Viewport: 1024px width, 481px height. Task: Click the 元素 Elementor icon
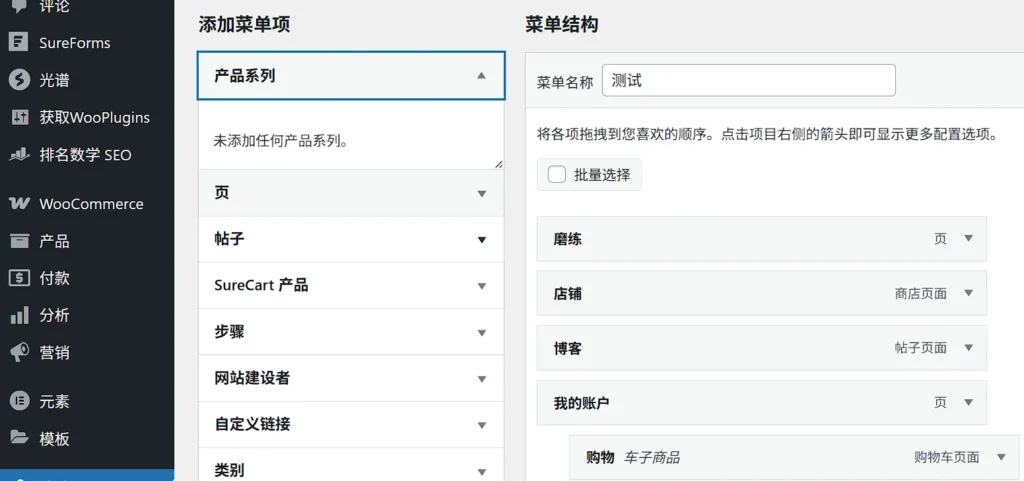tap(19, 401)
